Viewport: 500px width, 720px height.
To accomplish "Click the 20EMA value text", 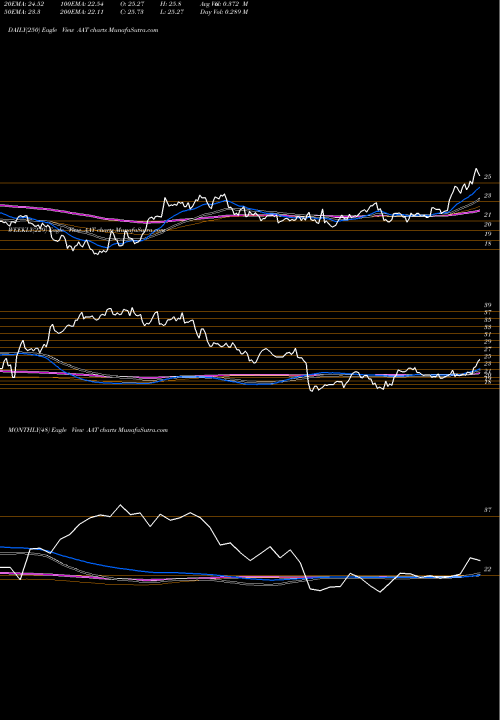I will (x=22, y=4).
